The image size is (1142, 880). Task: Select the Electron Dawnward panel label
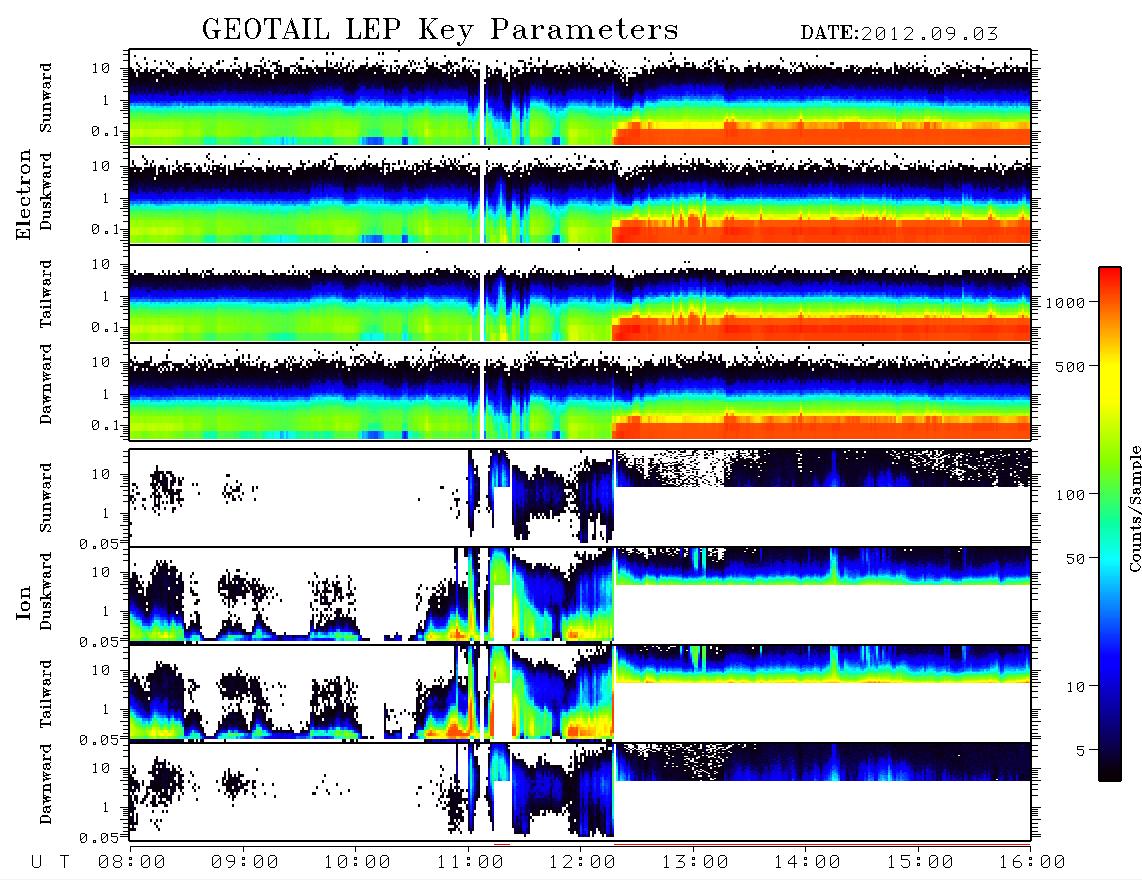[46, 384]
